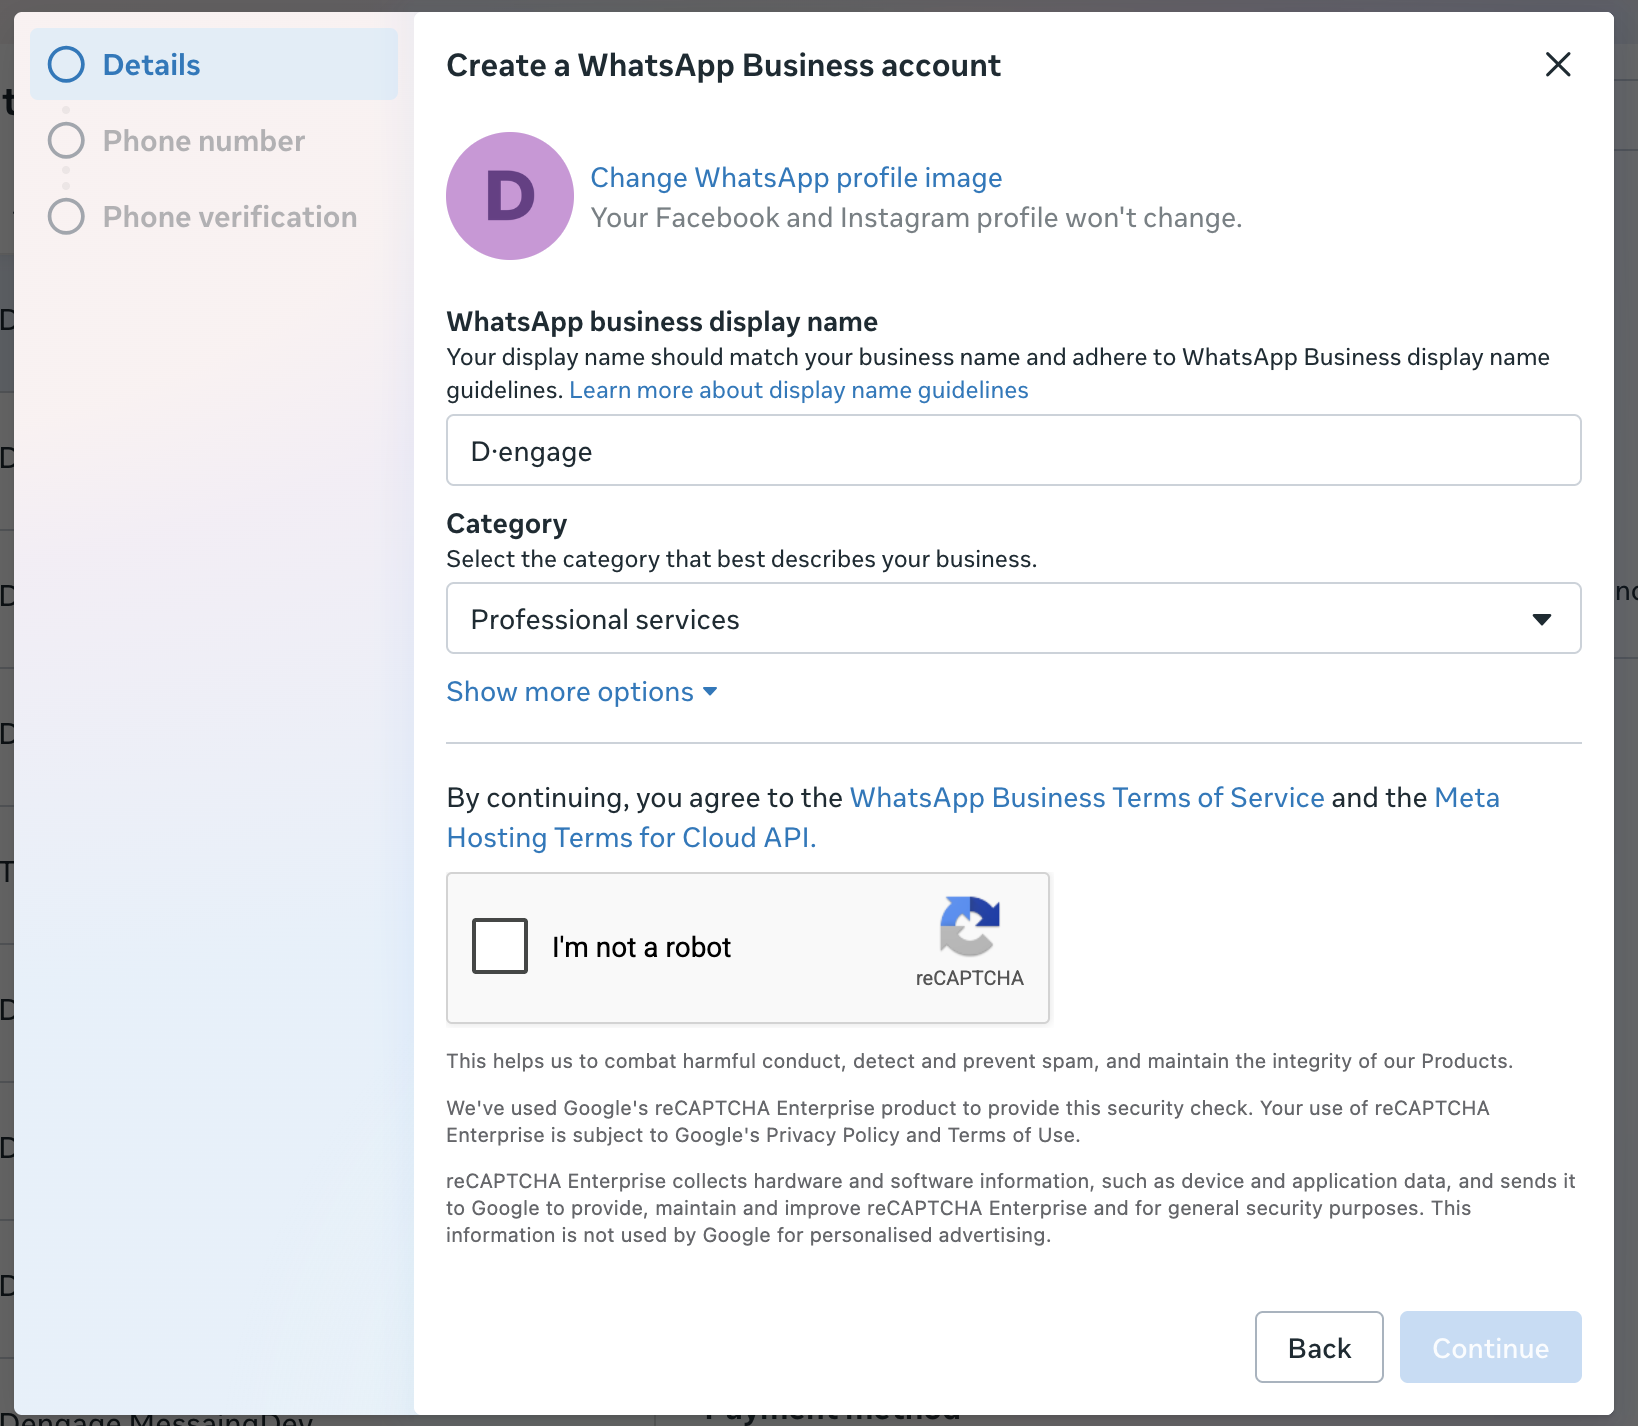Click the 'Category' heading text

click(507, 524)
